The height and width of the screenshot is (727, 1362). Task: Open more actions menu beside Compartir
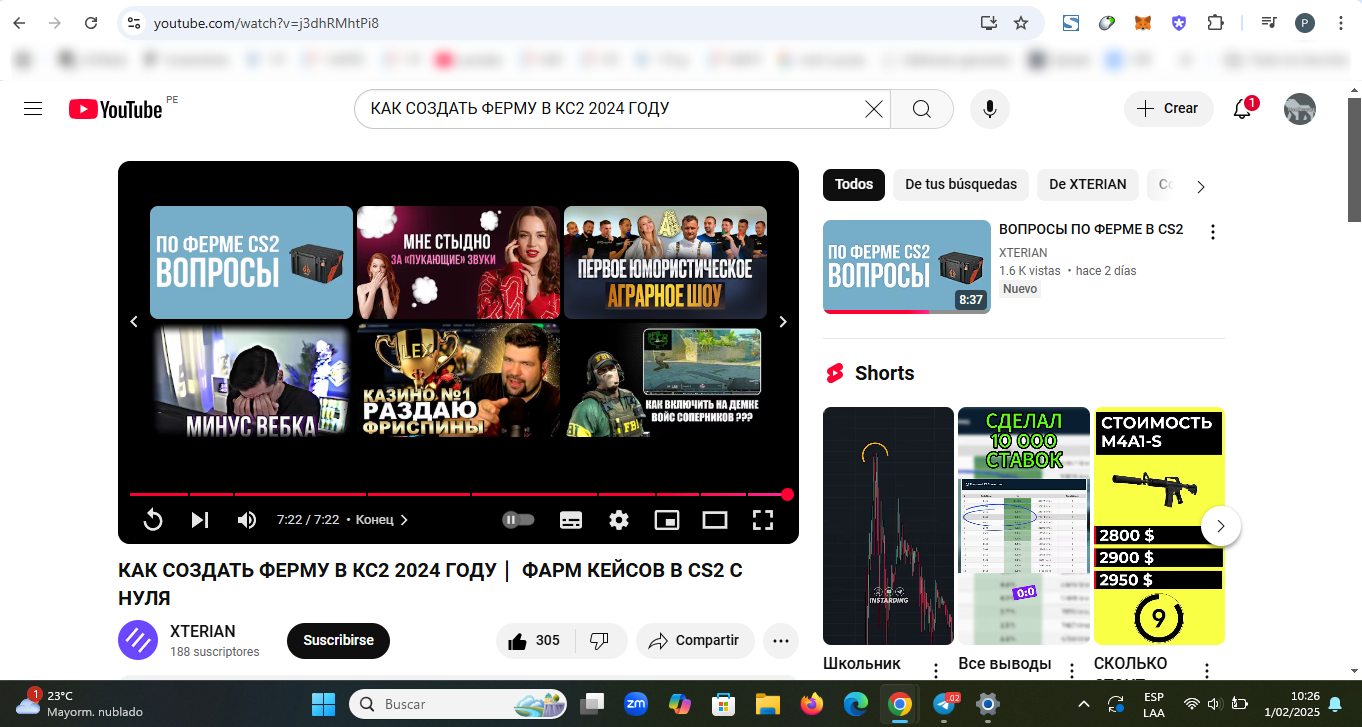pos(781,641)
